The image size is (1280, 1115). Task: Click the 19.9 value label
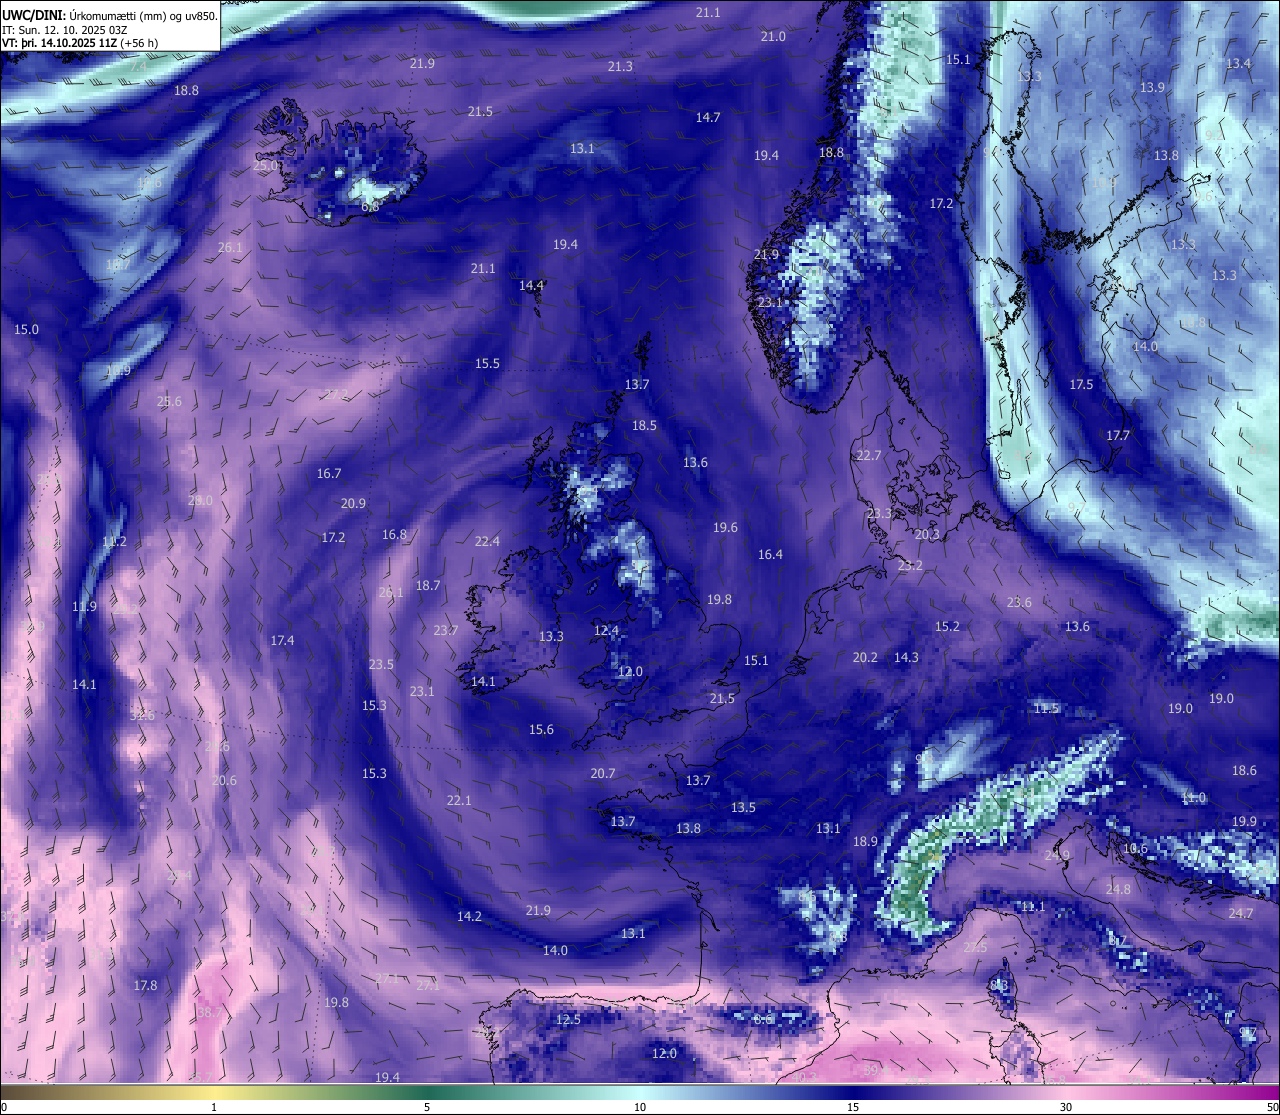pyautogui.click(x=1244, y=821)
